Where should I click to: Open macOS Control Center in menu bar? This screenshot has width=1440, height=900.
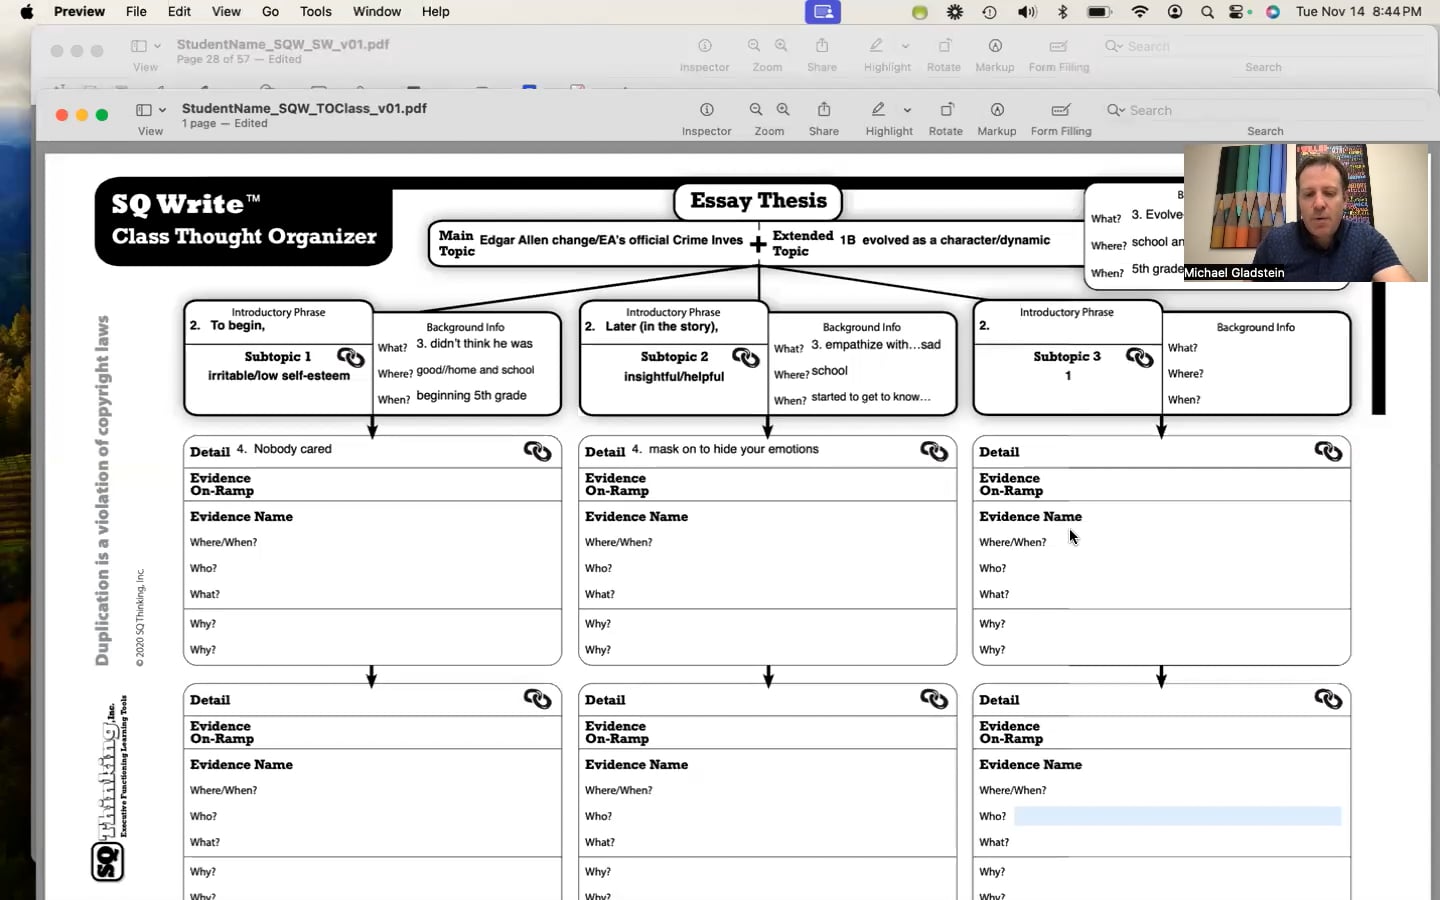[x=1238, y=12]
